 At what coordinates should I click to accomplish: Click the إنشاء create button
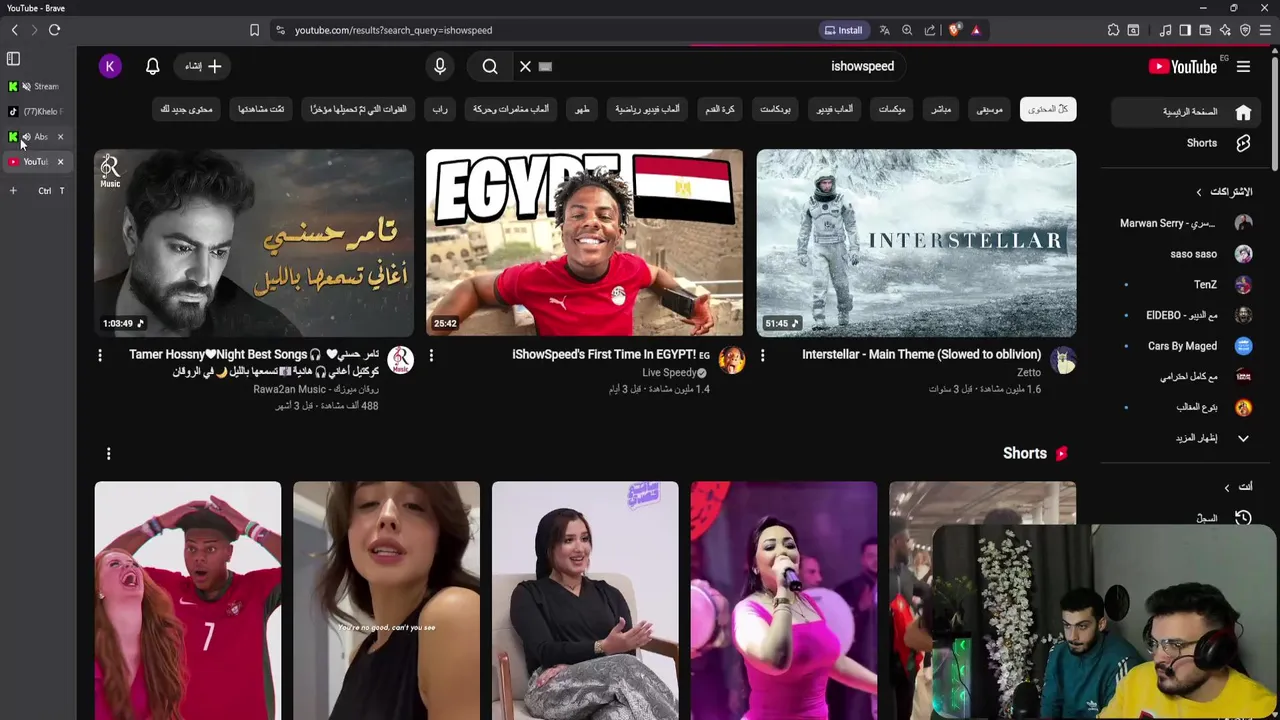point(203,66)
